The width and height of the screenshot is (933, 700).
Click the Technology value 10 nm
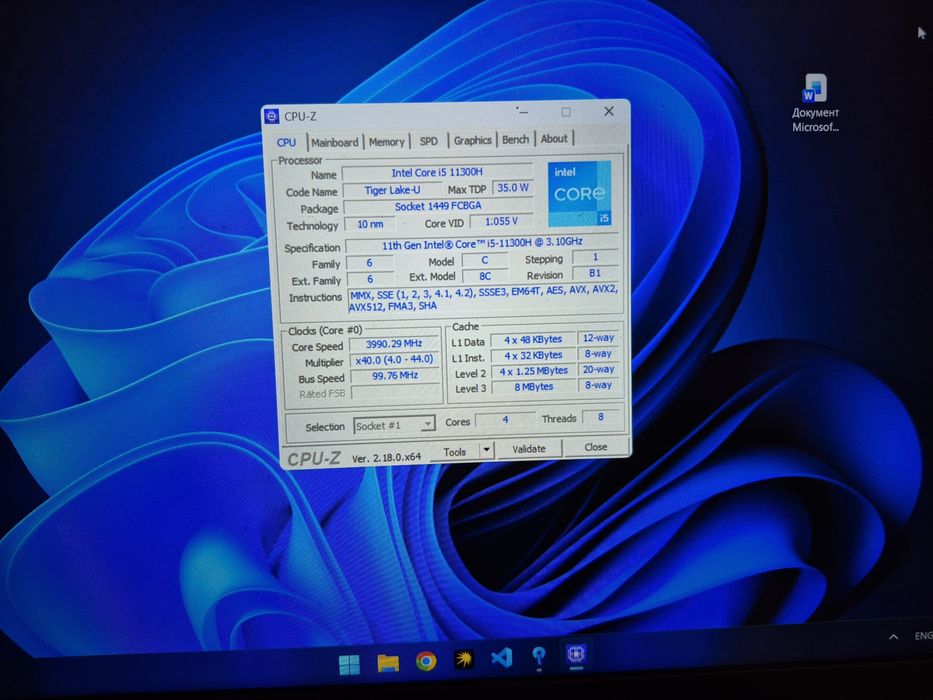click(370, 224)
